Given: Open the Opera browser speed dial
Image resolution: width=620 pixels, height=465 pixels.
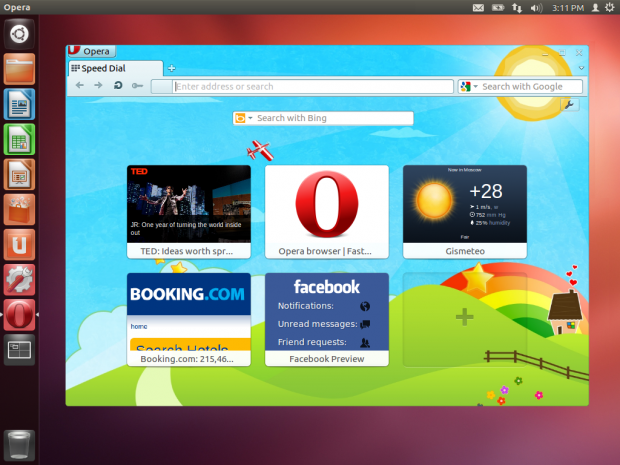Looking at the screenshot, I should tap(327, 212).
